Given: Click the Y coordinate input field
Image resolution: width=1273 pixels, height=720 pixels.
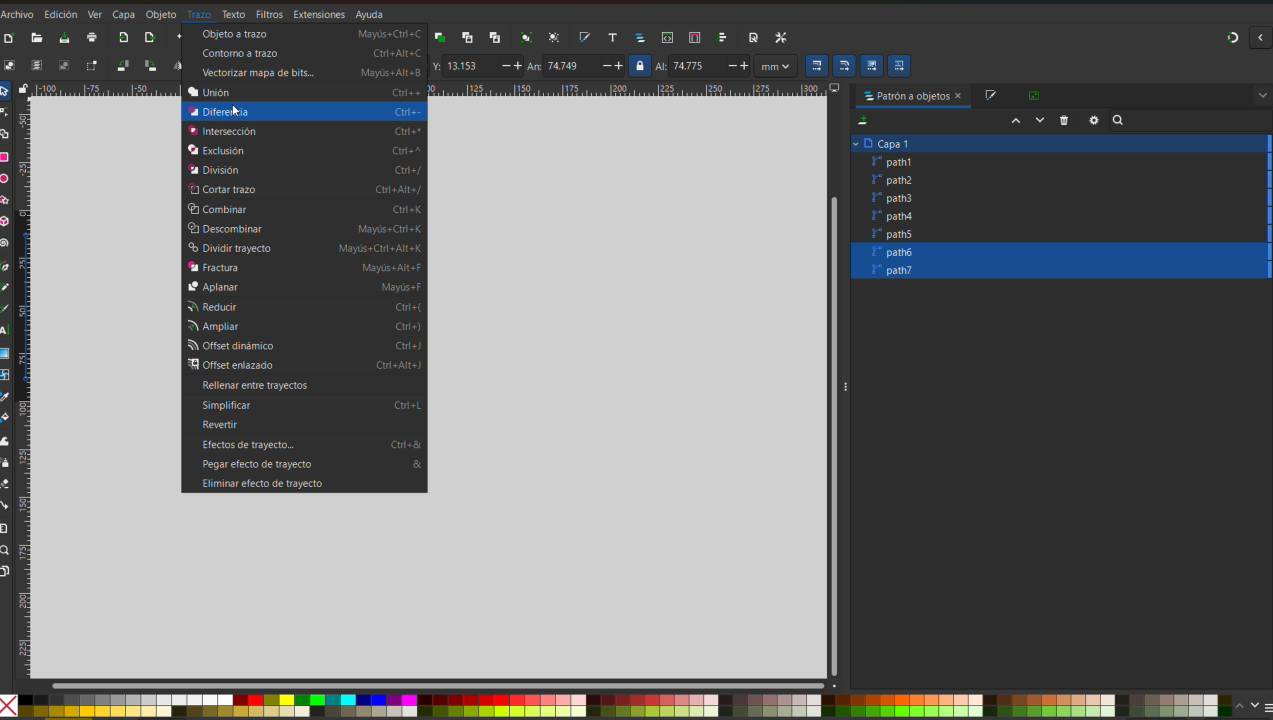Looking at the screenshot, I should 471,66.
